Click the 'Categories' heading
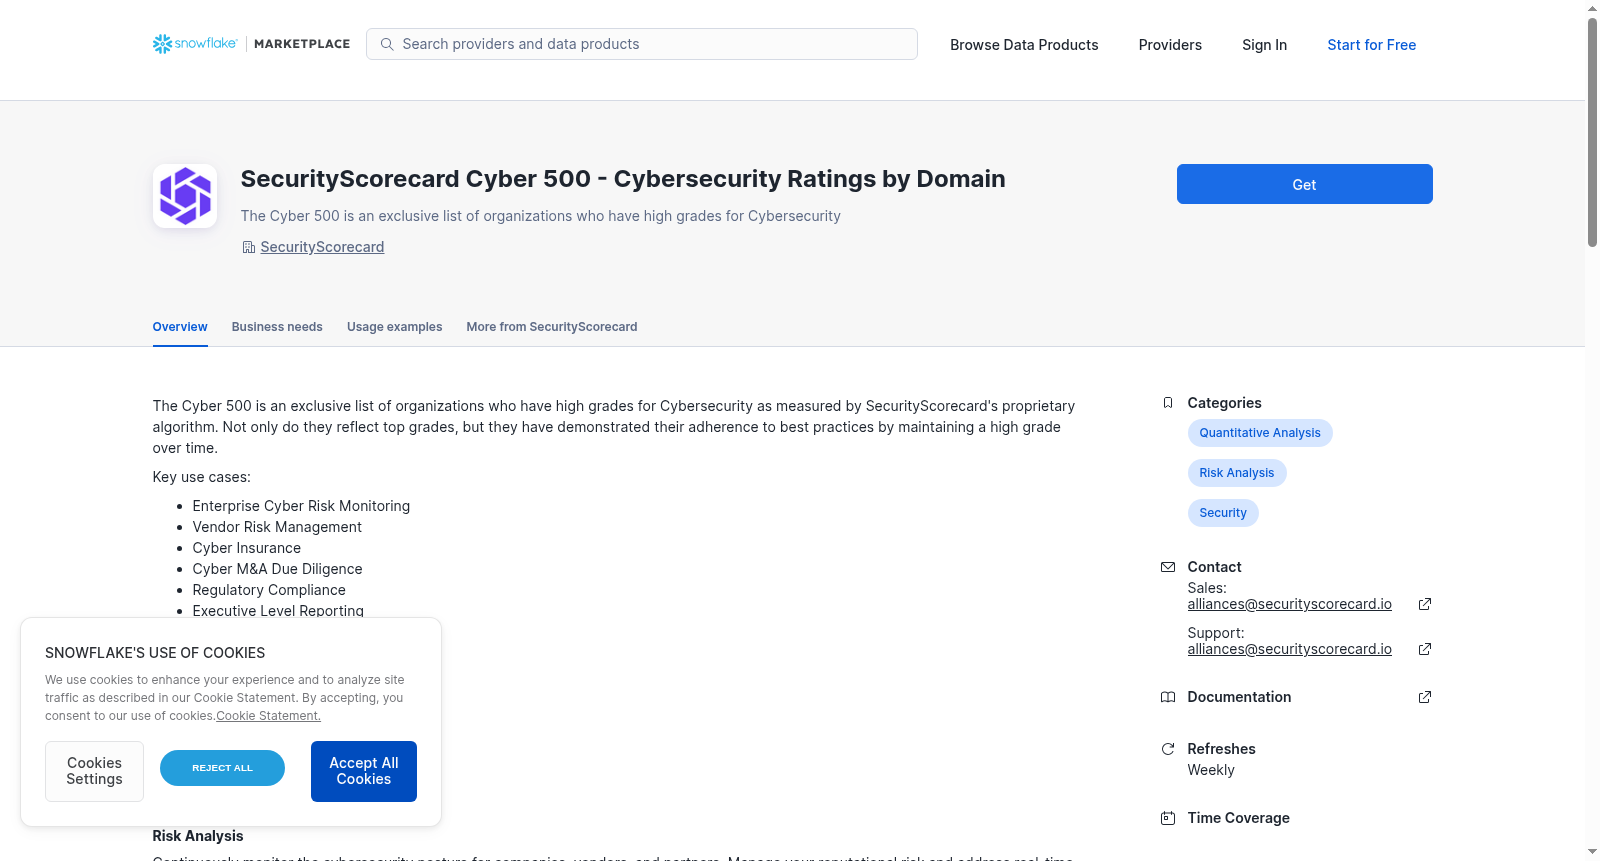The width and height of the screenshot is (1600, 861). 1224,403
